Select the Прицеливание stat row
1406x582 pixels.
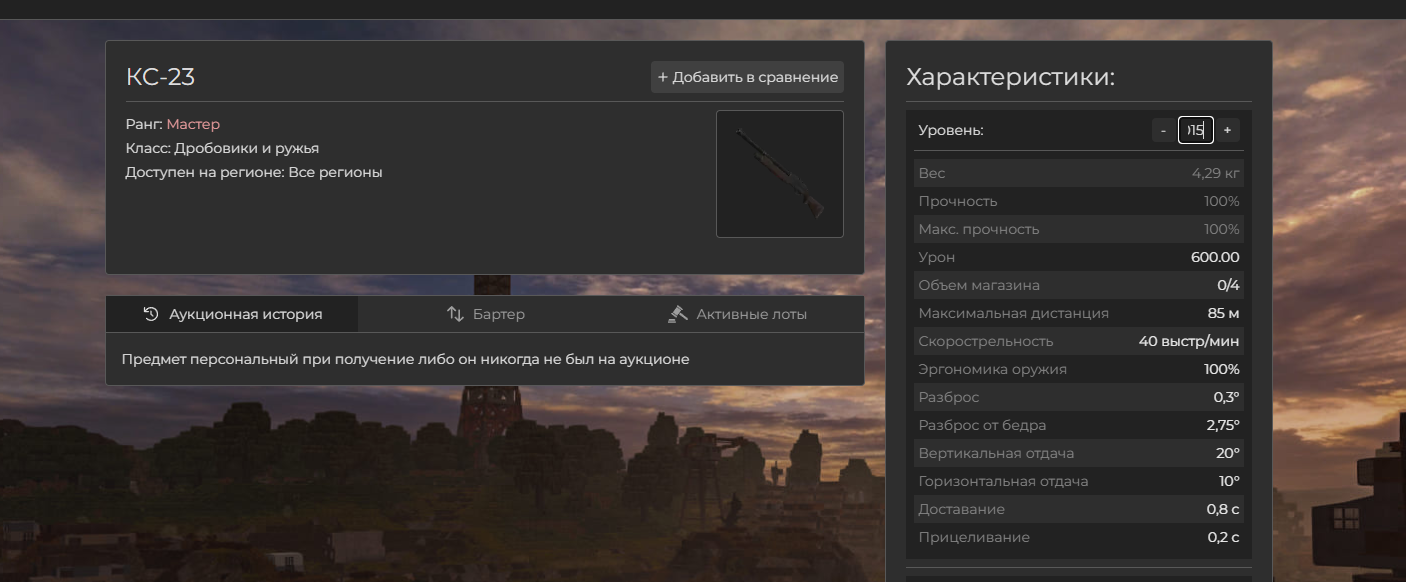pyautogui.click(x=1078, y=537)
